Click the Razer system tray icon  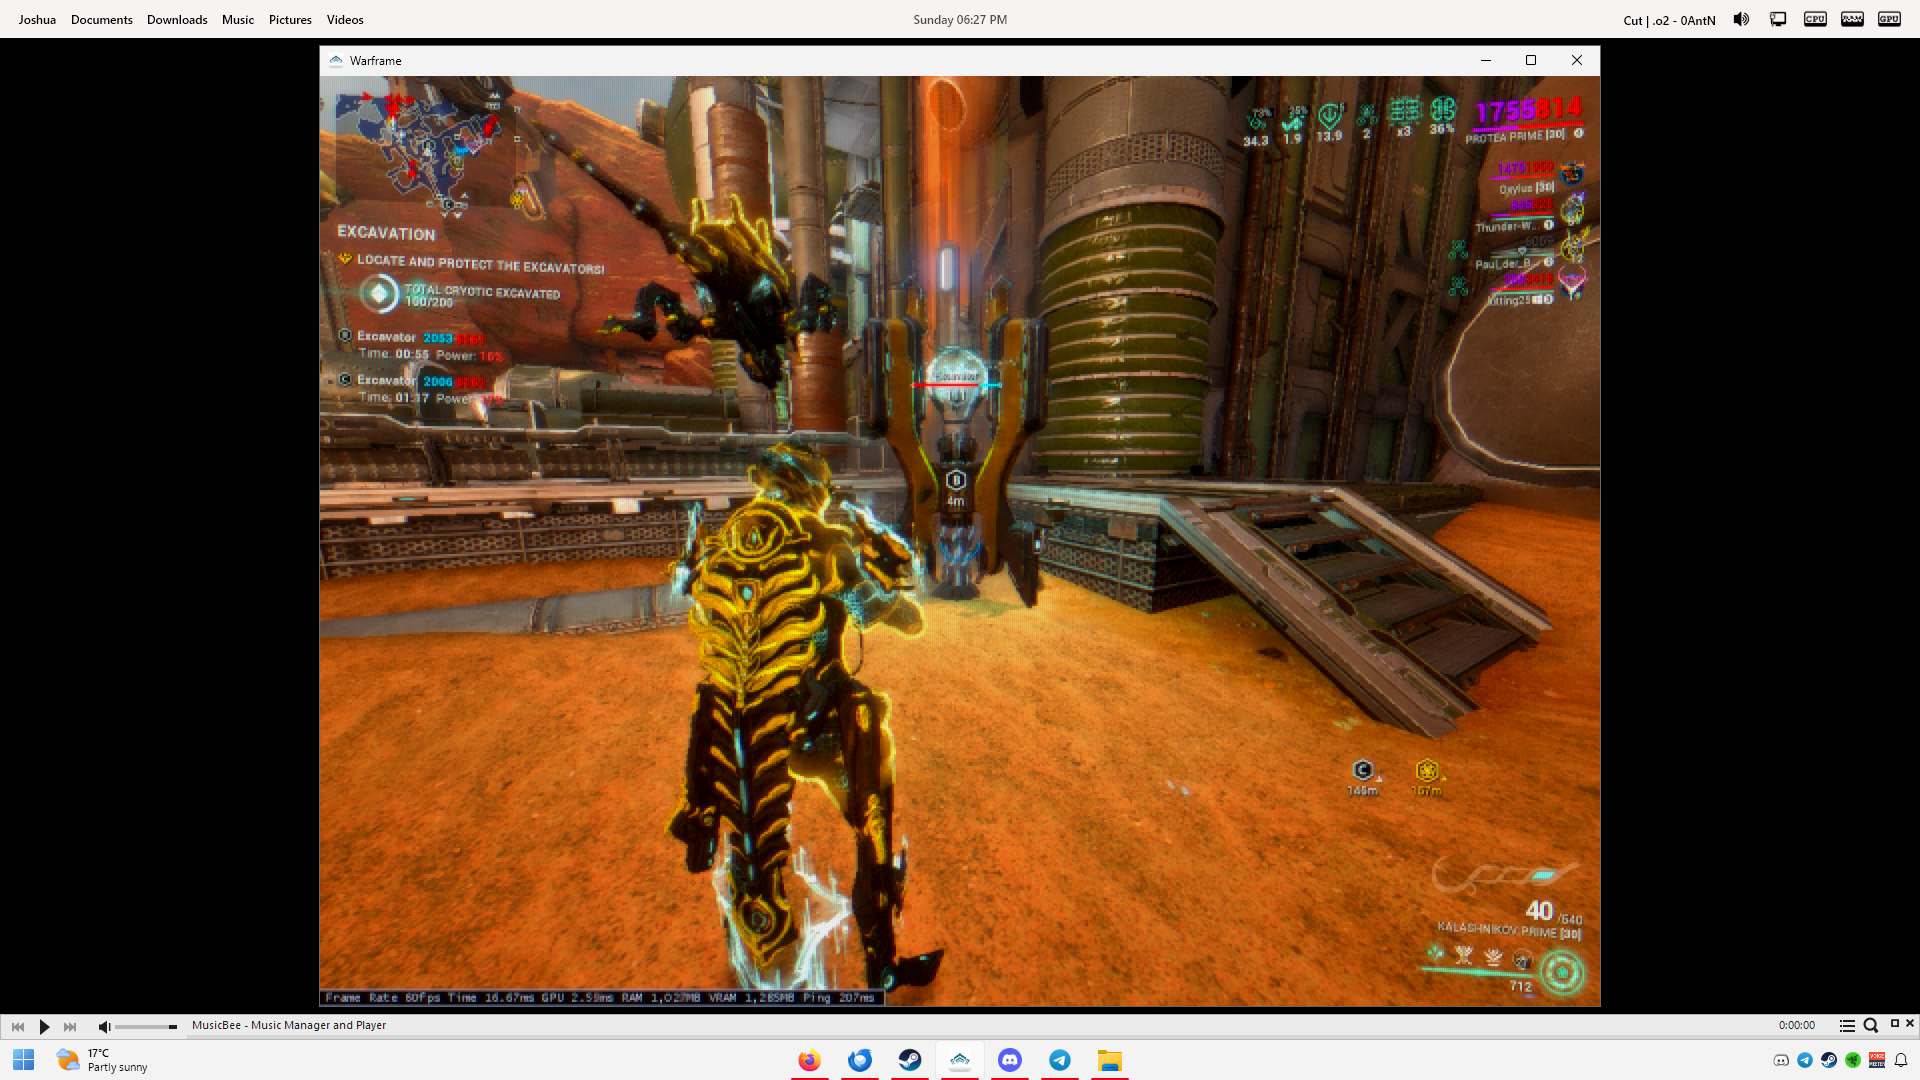(x=1853, y=1060)
